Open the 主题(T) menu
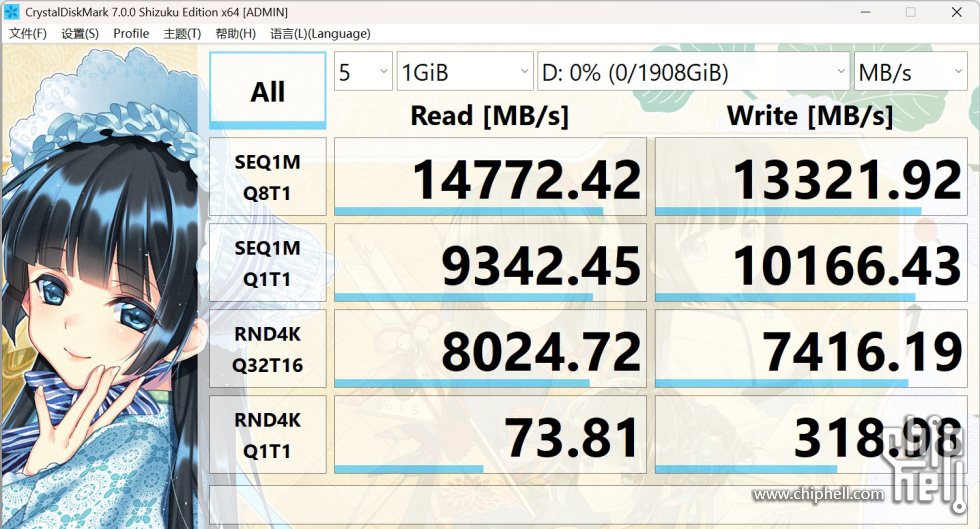This screenshot has height=529, width=980. click(182, 34)
